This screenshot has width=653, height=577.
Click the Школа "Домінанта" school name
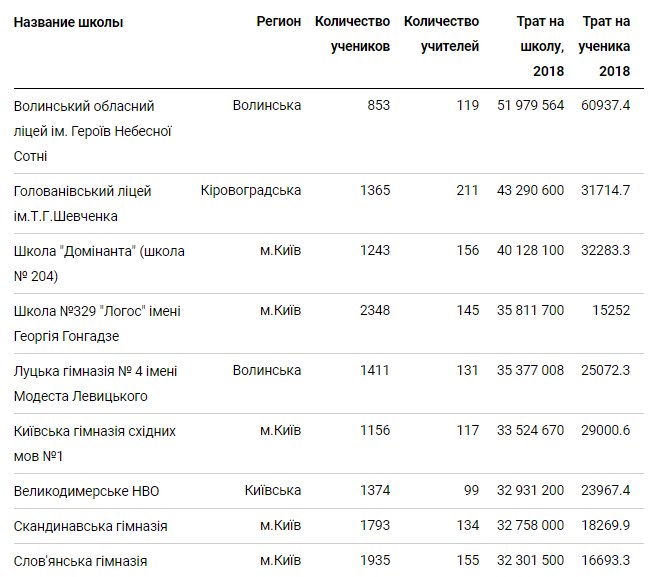[x=99, y=263]
